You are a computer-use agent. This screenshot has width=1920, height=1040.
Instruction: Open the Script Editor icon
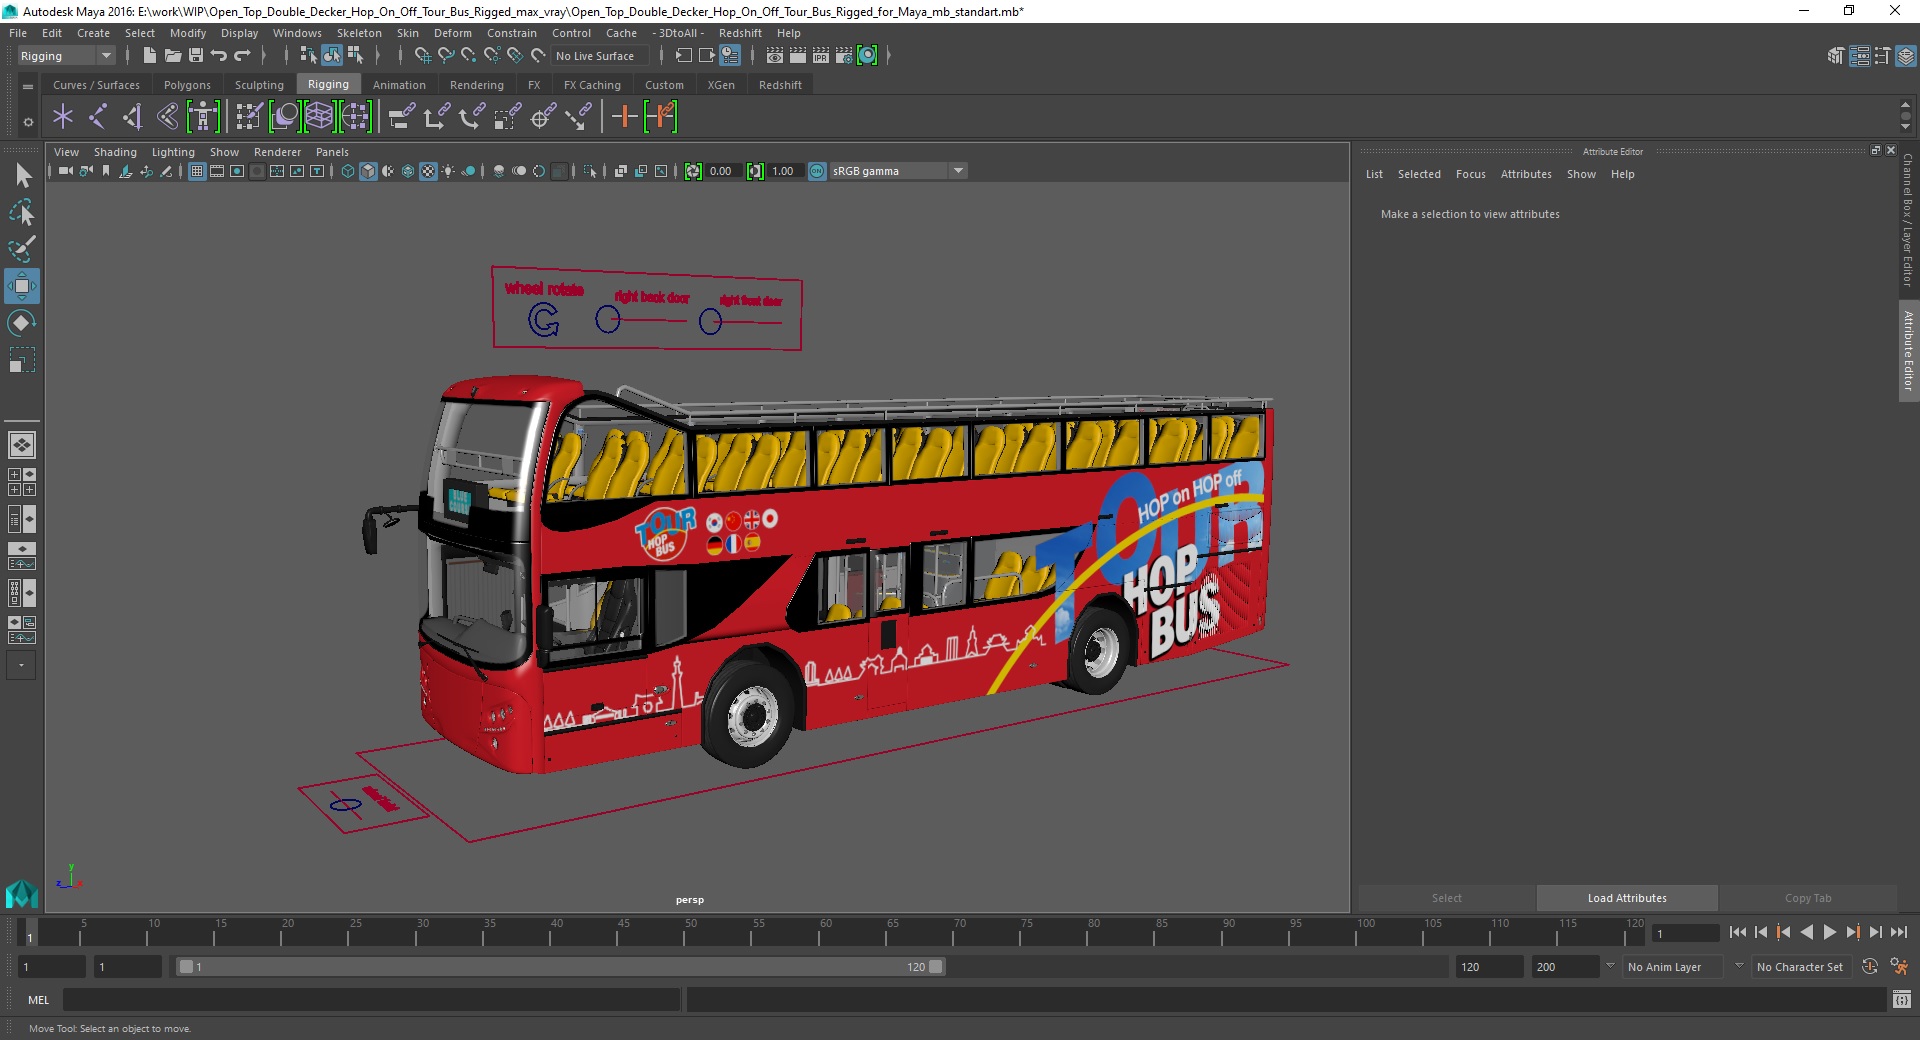1902,999
